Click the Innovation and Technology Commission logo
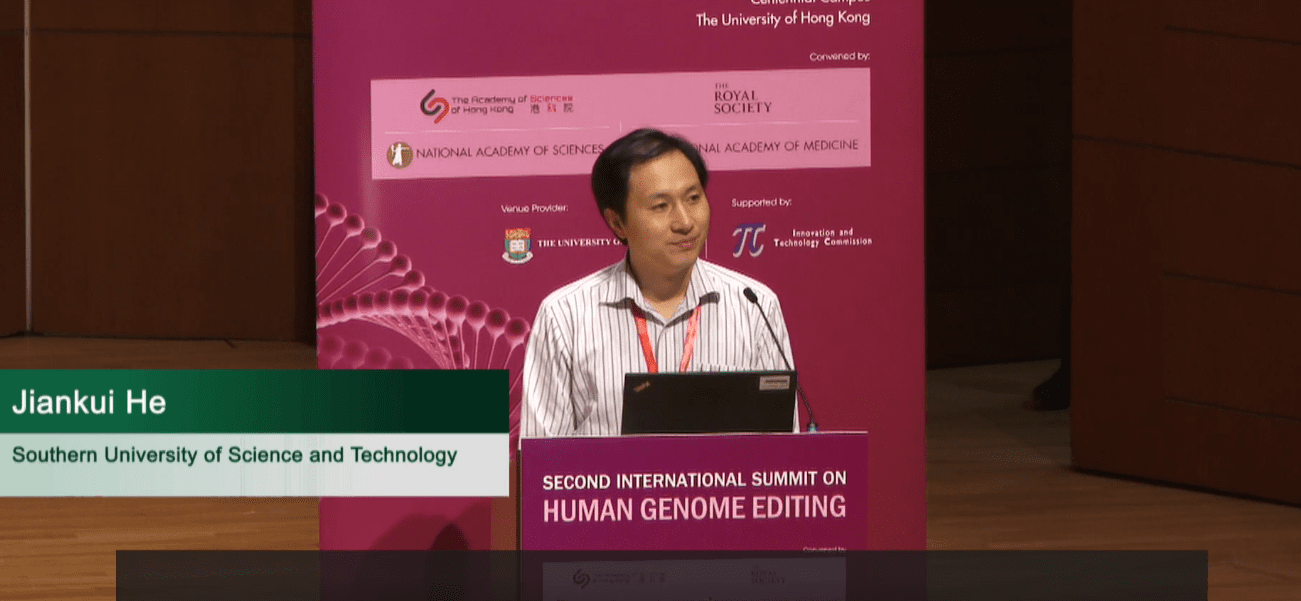1301x601 pixels. pyautogui.click(x=748, y=240)
